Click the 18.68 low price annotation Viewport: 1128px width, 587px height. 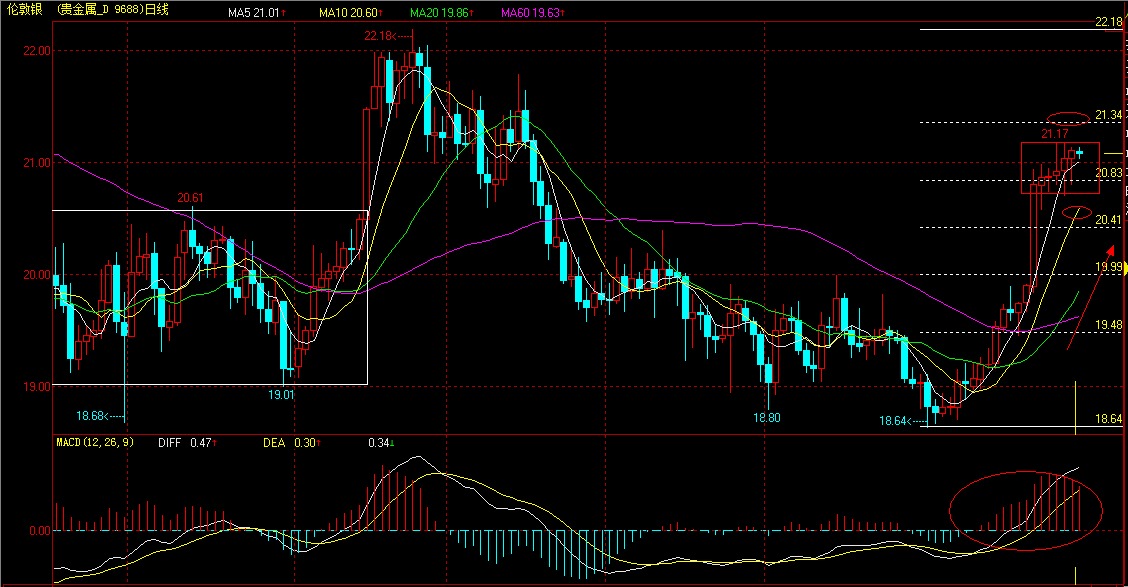coord(92,415)
